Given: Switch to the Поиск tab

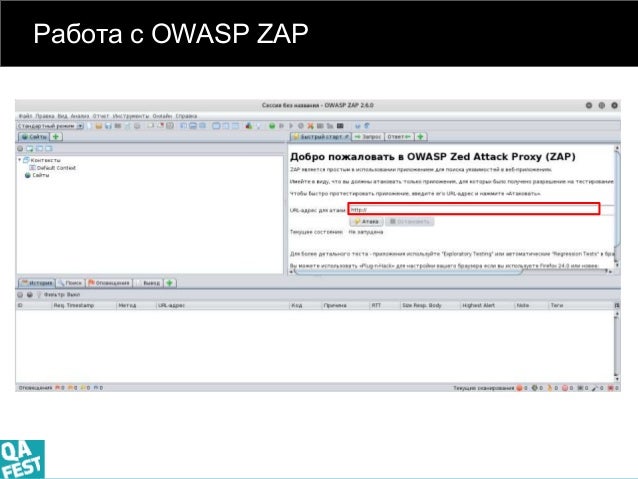Looking at the screenshot, I should (x=70, y=283).
